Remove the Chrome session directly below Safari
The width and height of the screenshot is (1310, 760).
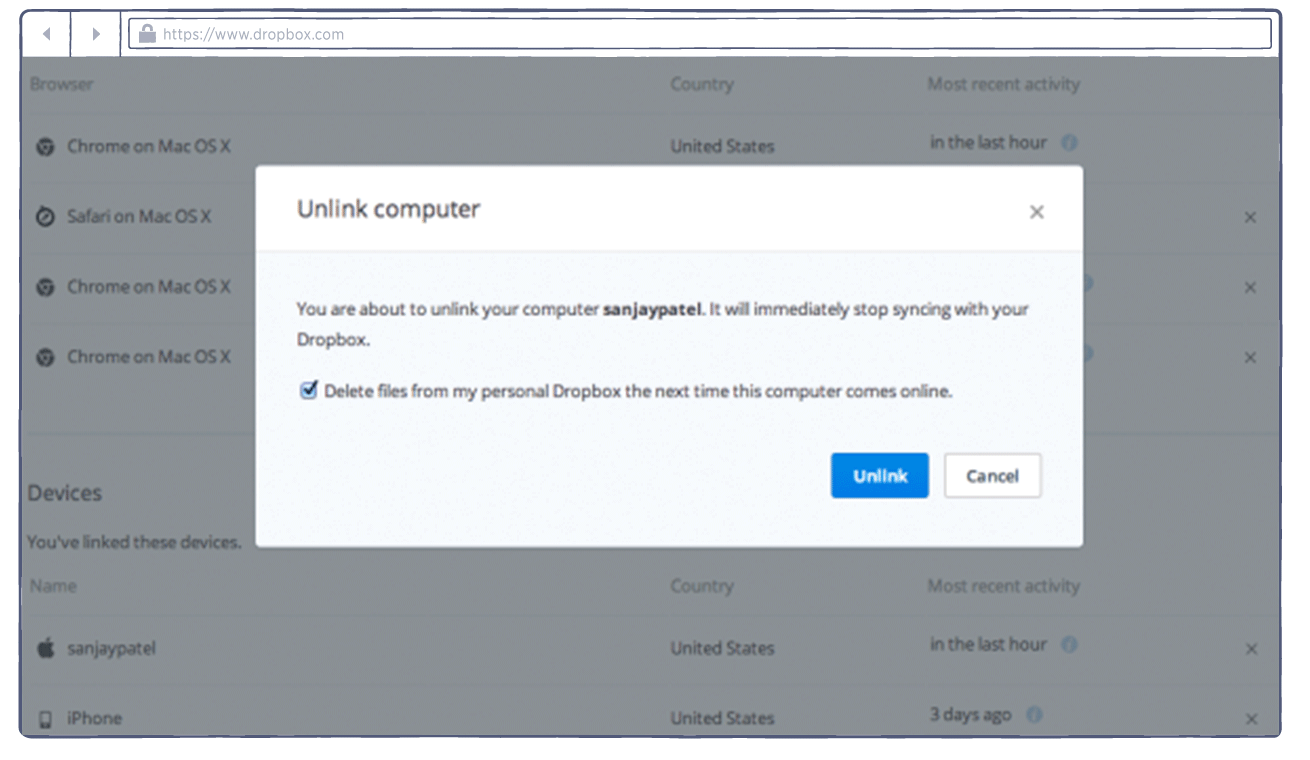(1249, 288)
